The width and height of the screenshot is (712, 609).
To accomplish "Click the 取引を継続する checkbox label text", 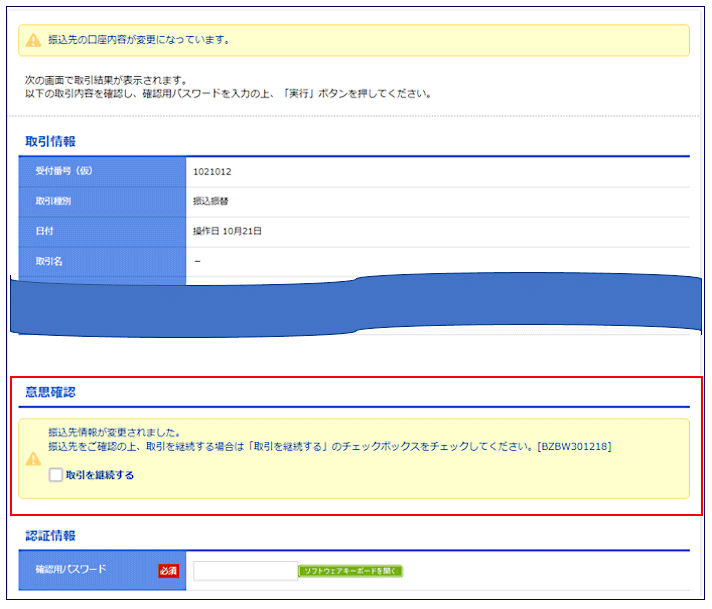I will click(x=100, y=475).
